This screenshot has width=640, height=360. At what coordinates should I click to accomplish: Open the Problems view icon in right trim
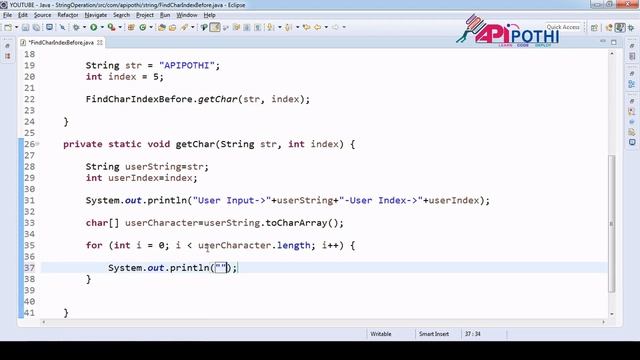click(x=632, y=111)
